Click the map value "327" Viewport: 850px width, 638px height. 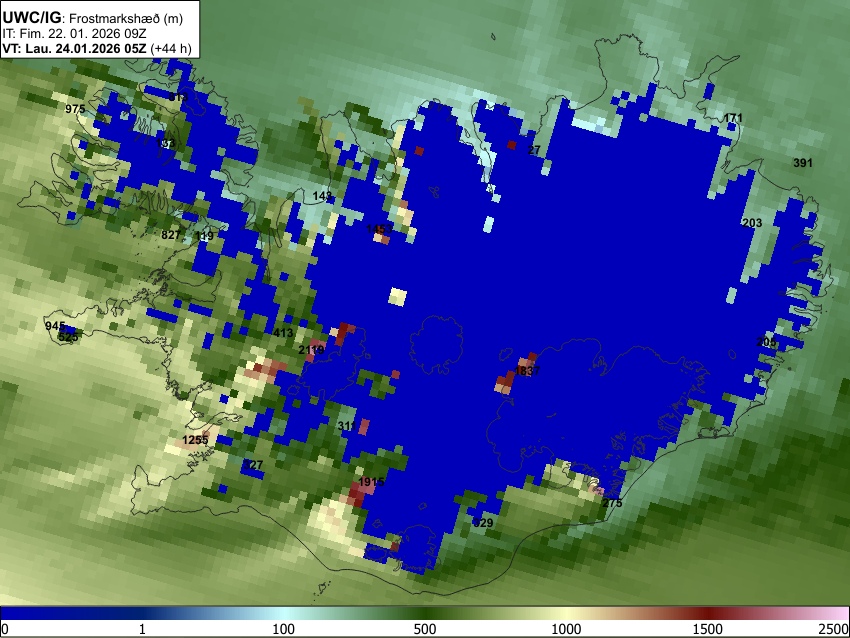click(253, 465)
